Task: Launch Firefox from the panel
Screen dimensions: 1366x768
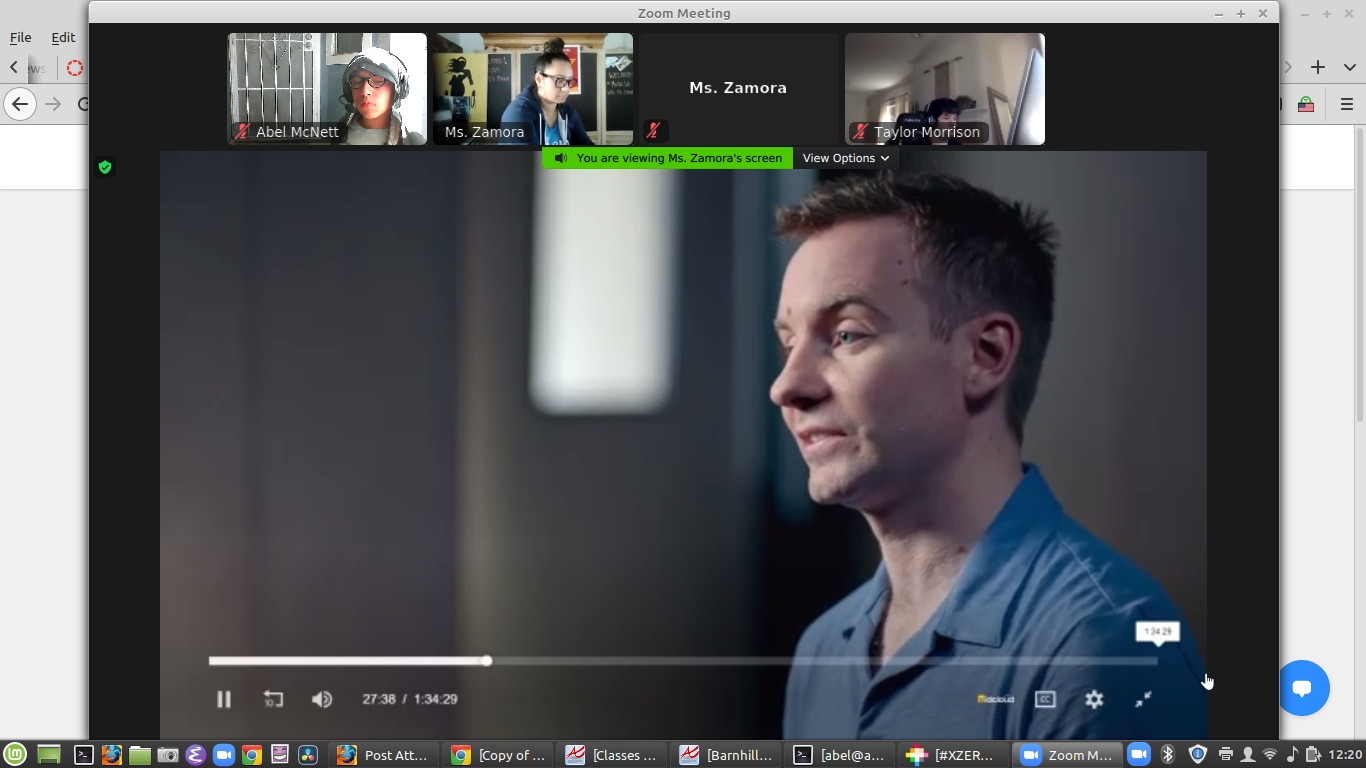Action: coord(112,755)
